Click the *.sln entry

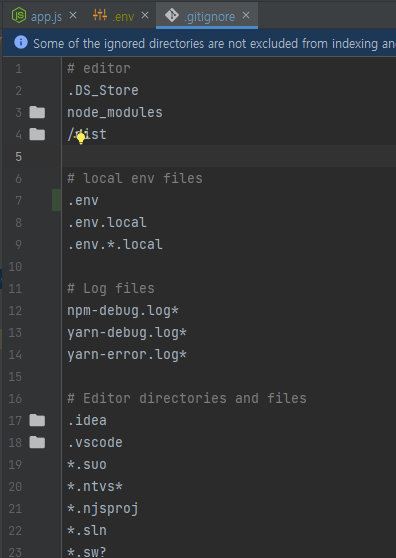[x=87, y=531]
